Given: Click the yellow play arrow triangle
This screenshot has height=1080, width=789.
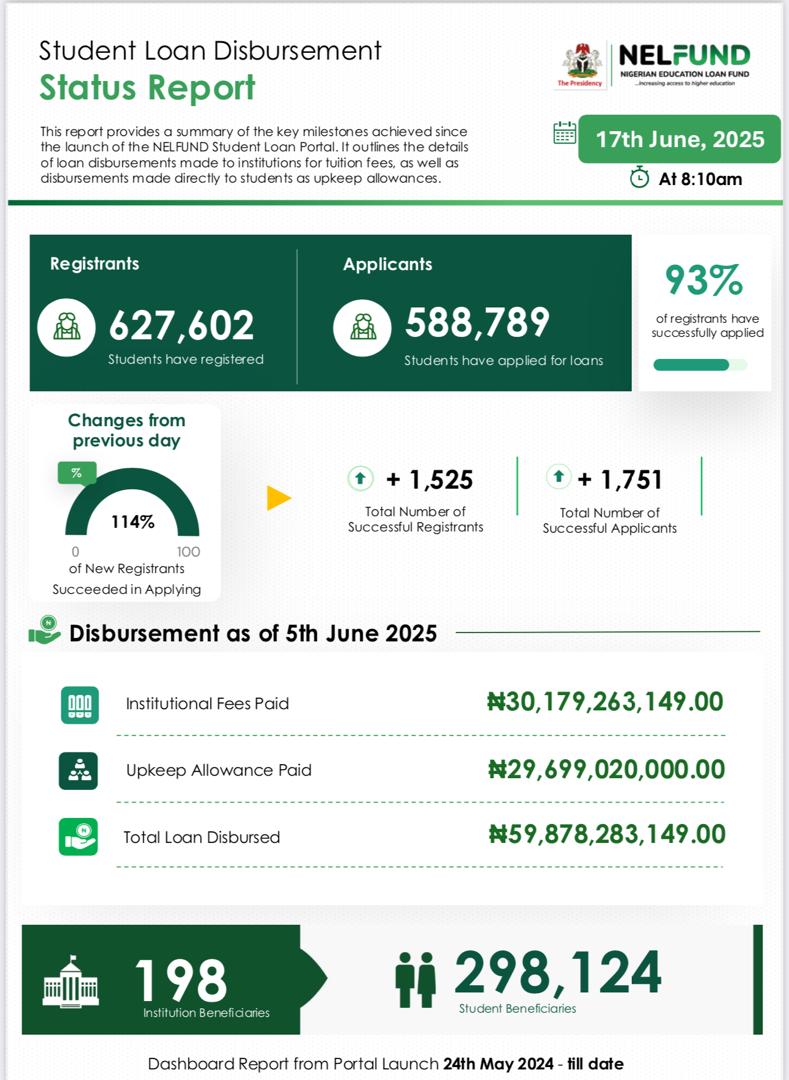Looking at the screenshot, I should pyautogui.click(x=278, y=497).
